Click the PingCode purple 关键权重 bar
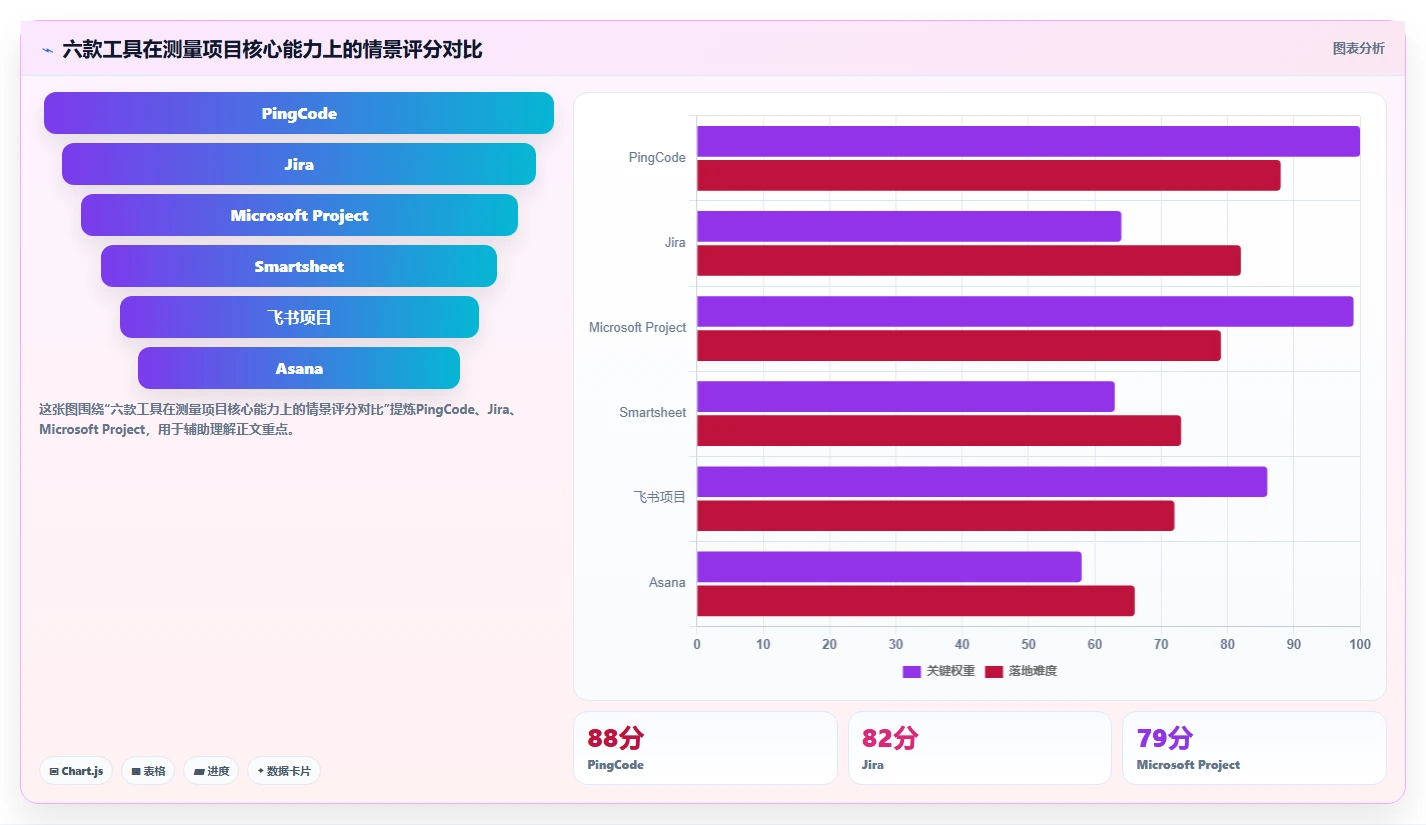 click(1028, 141)
